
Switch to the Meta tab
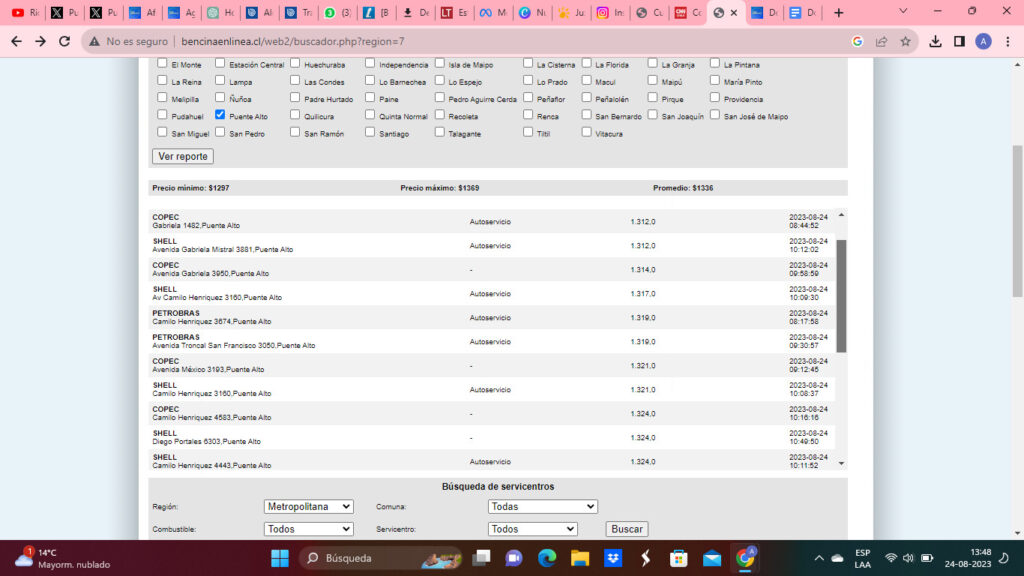point(493,12)
